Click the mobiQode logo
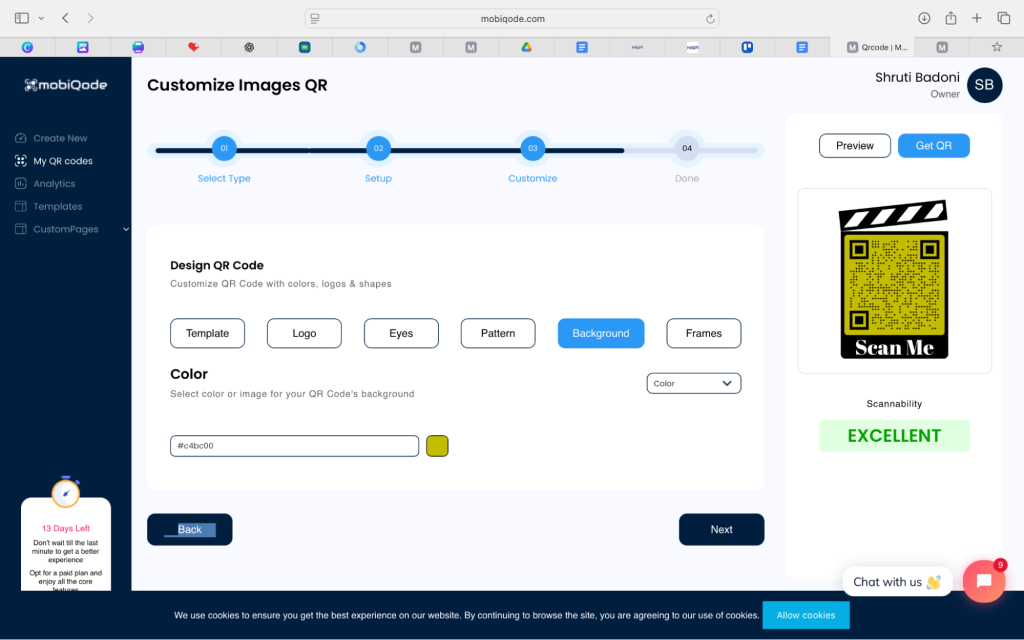The image size is (1024, 640). click(63, 85)
